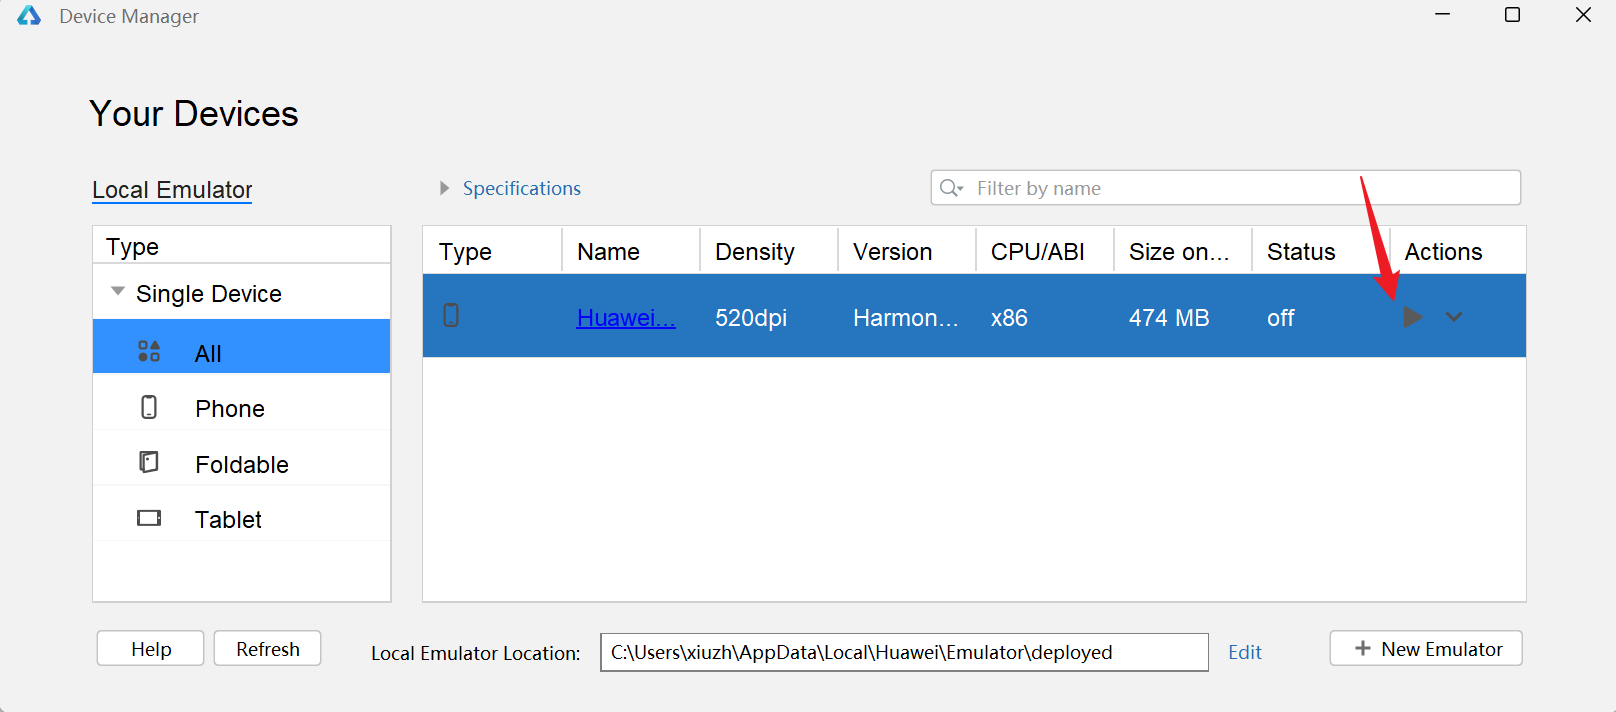Sort by Version column header
Image resolution: width=1616 pixels, height=712 pixels.
(907, 250)
